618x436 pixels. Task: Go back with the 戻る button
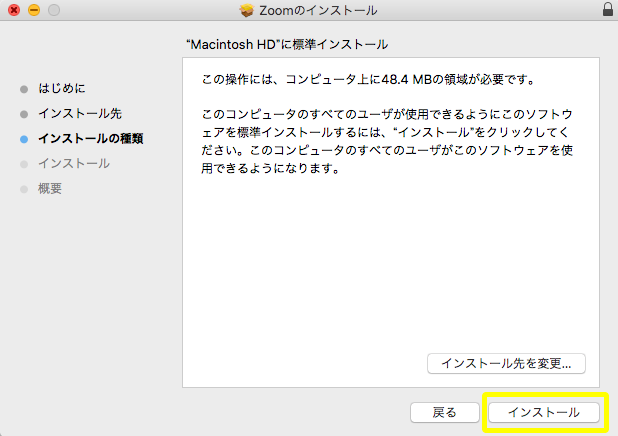[x=444, y=412]
